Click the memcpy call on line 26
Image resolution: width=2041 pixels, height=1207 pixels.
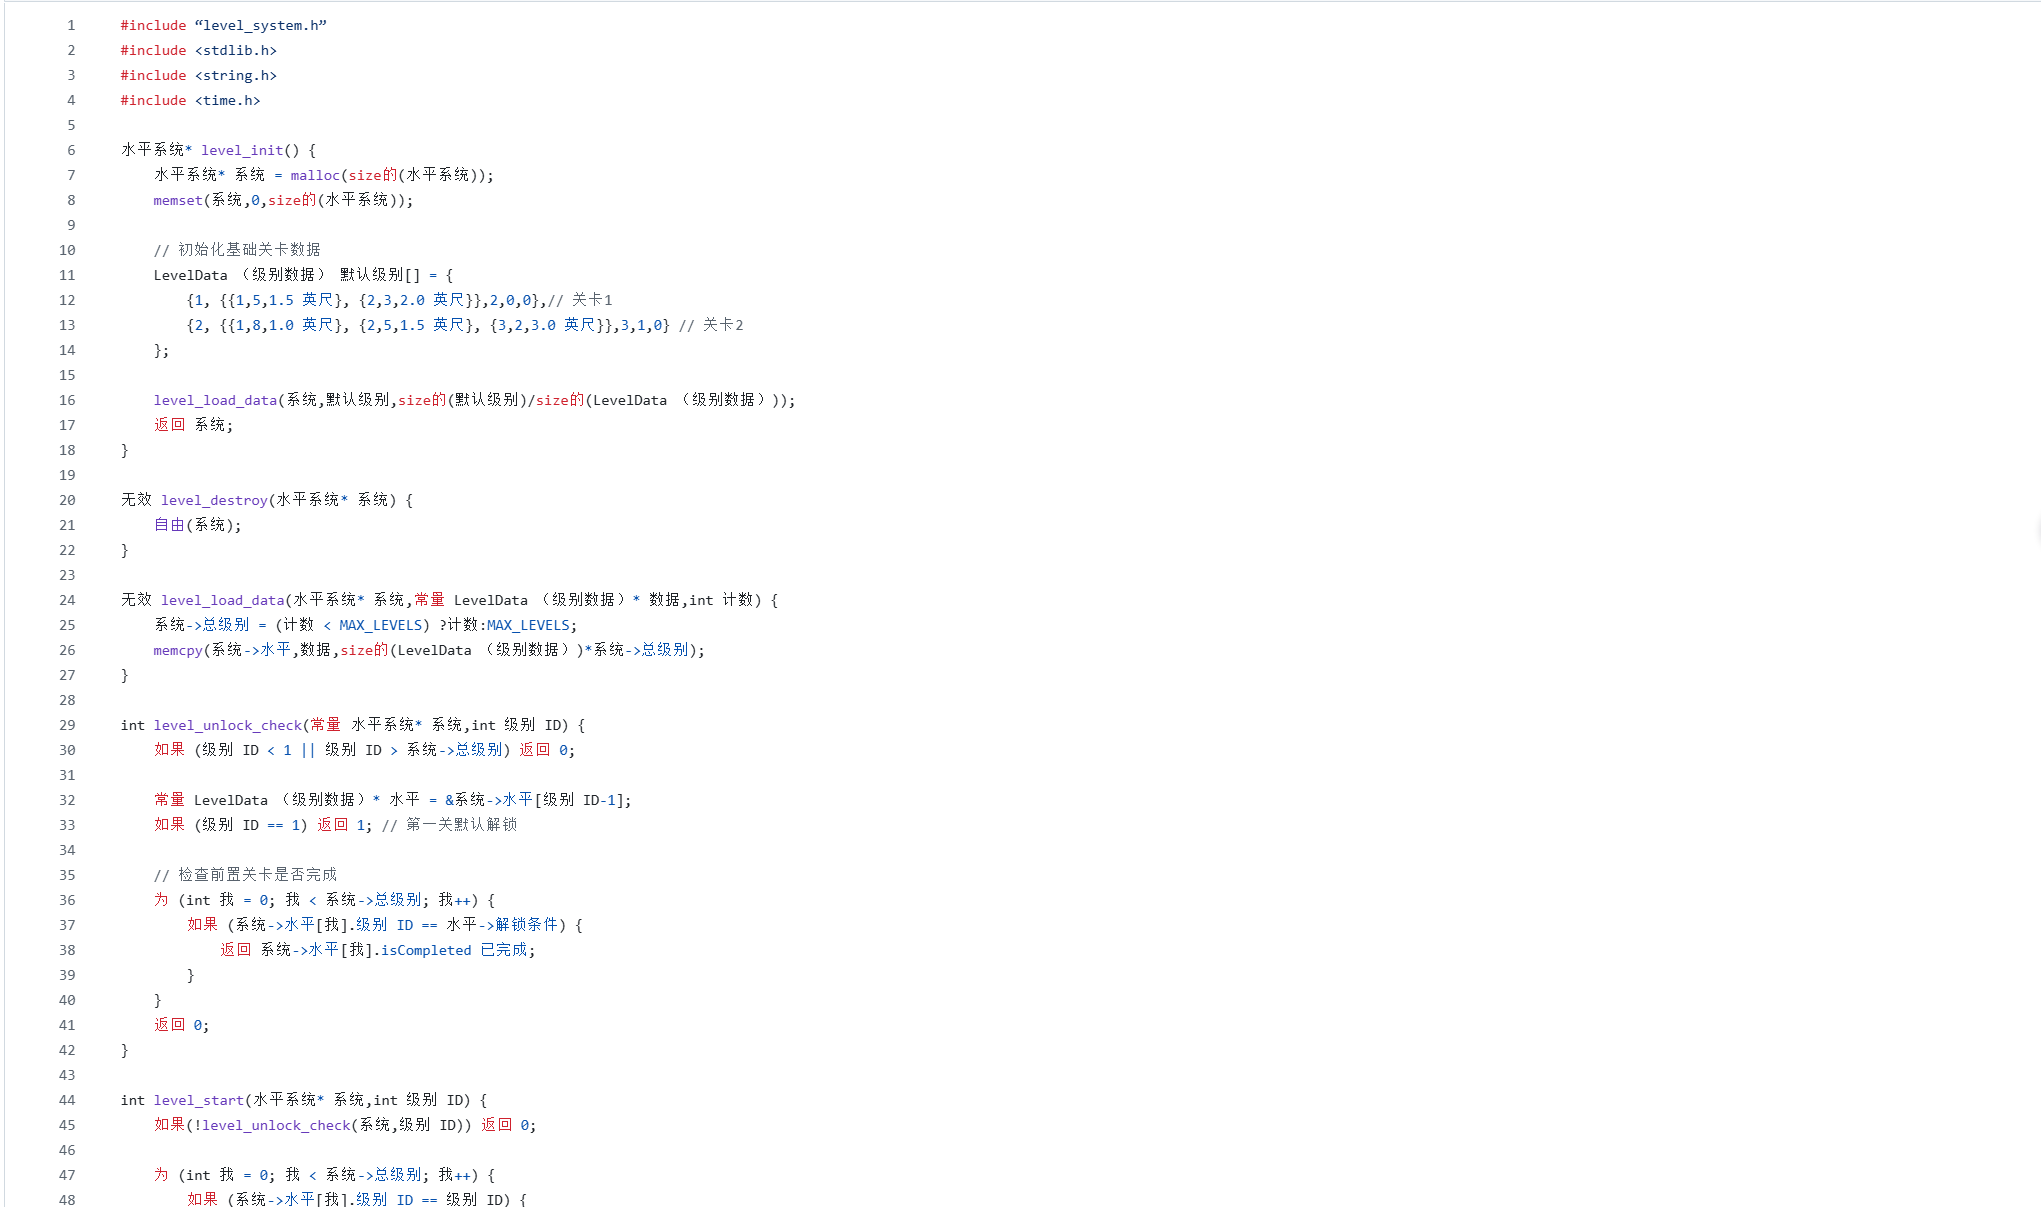click(178, 650)
